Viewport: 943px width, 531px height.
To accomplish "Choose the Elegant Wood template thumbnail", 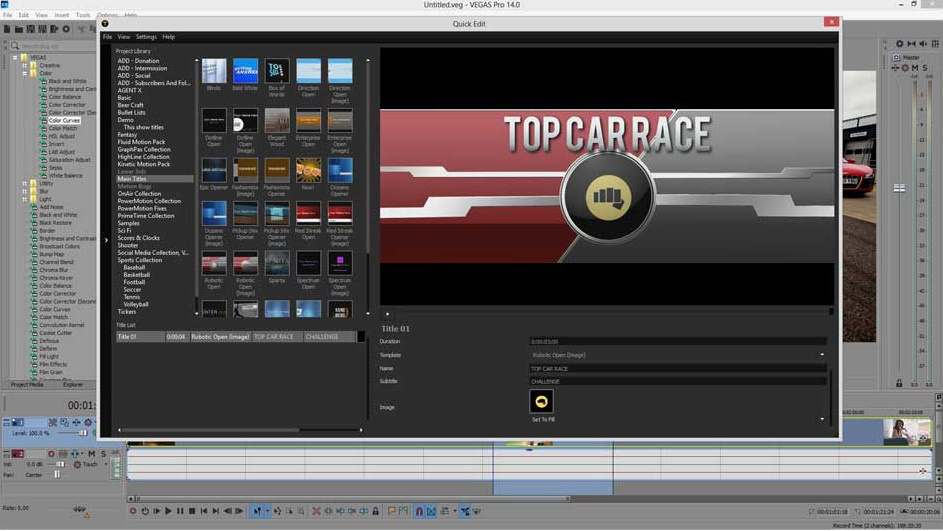I will (x=277, y=120).
